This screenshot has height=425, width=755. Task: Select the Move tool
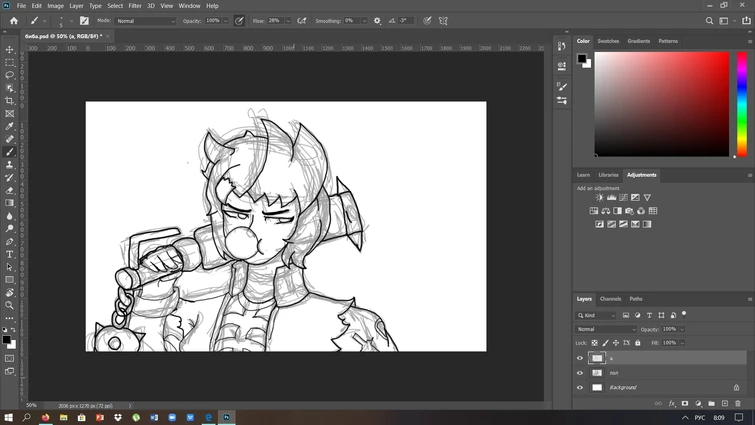coord(10,49)
